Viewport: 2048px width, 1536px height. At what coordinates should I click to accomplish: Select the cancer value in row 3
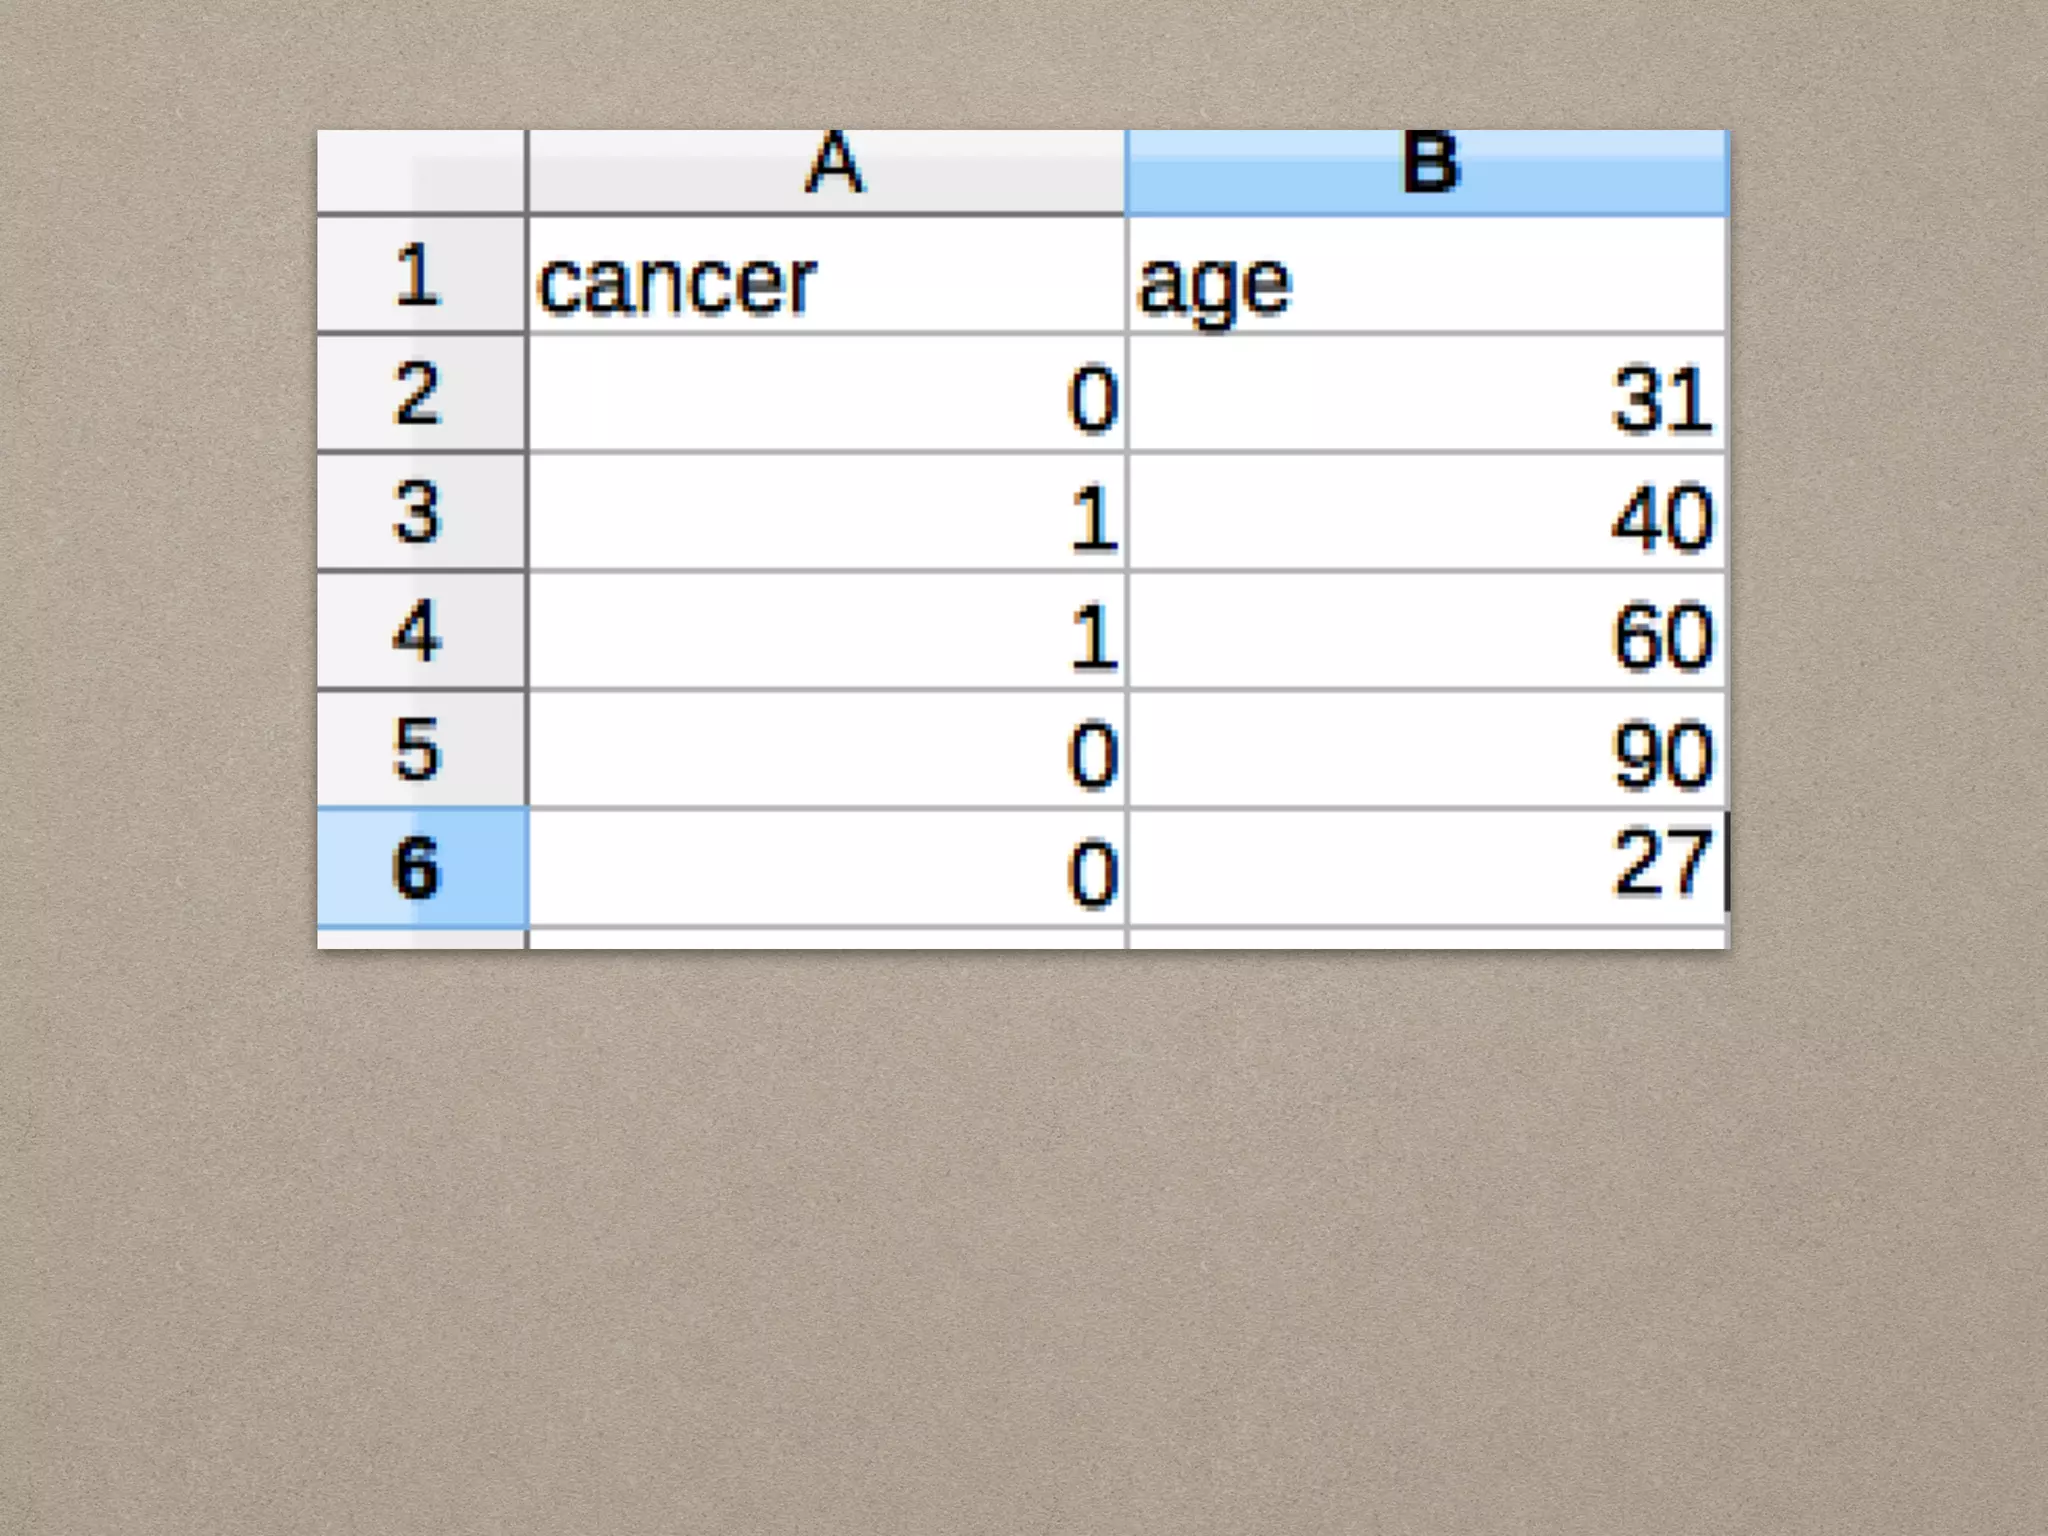click(x=826, y=513)
